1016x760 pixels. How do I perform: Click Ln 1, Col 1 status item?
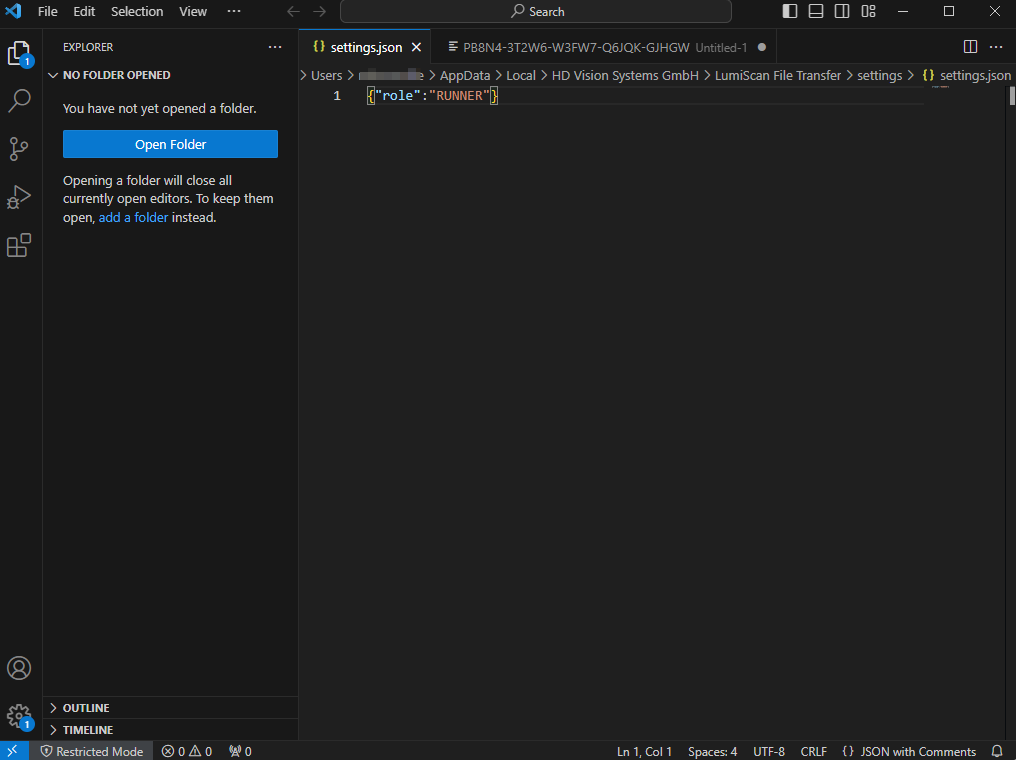click(x=643, y=751)
